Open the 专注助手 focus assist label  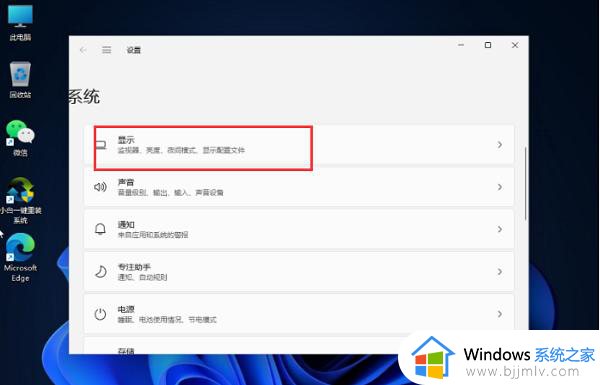tap(134, 267)
